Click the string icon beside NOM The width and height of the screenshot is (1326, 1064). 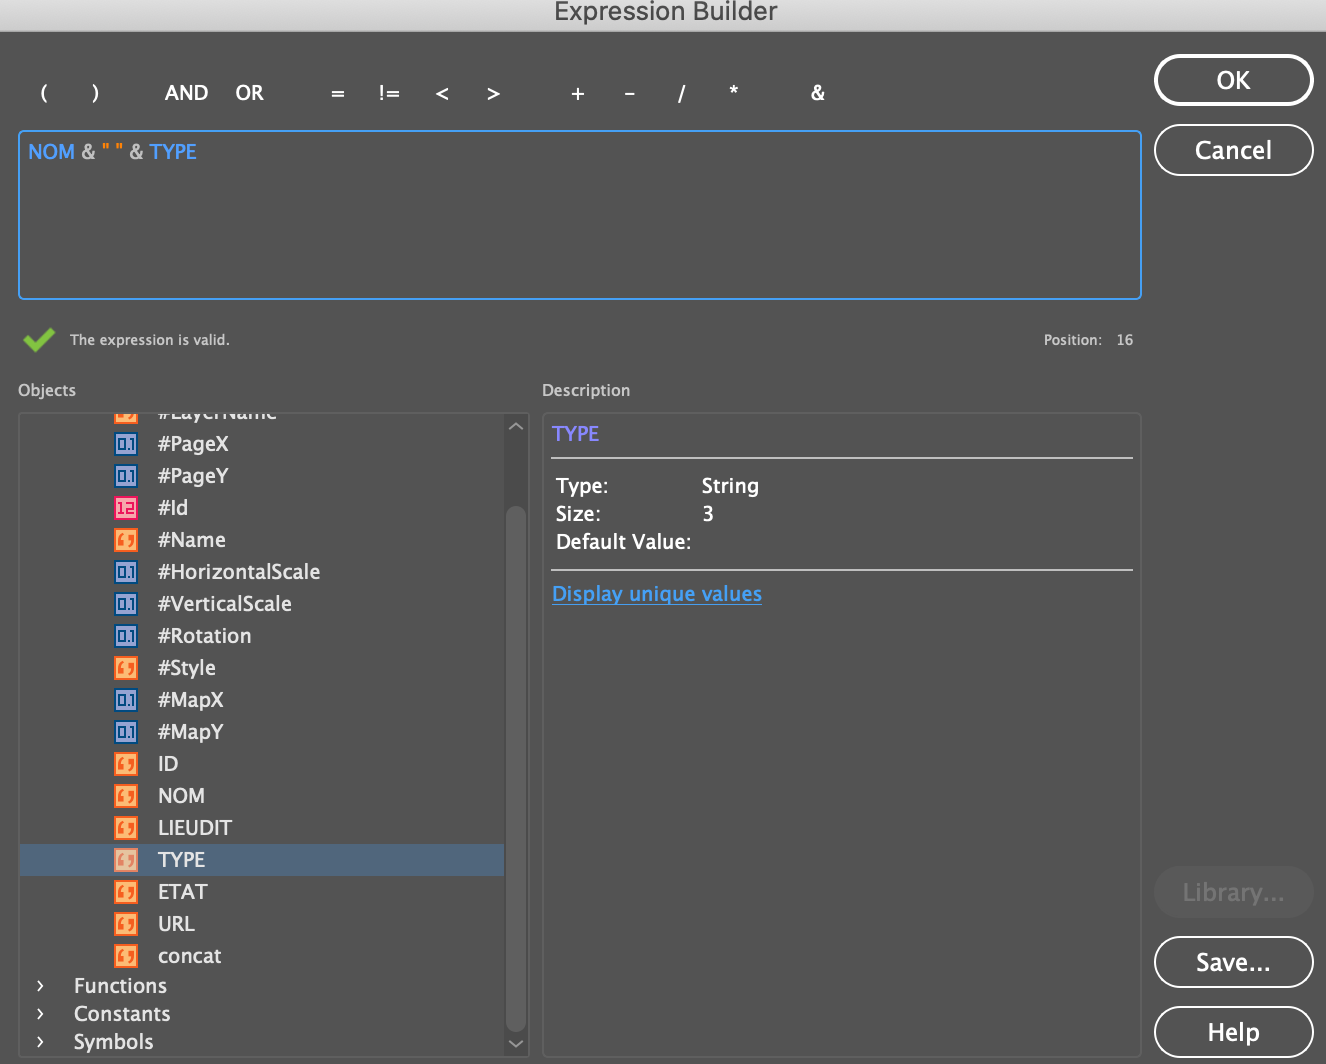click(126, 796)
